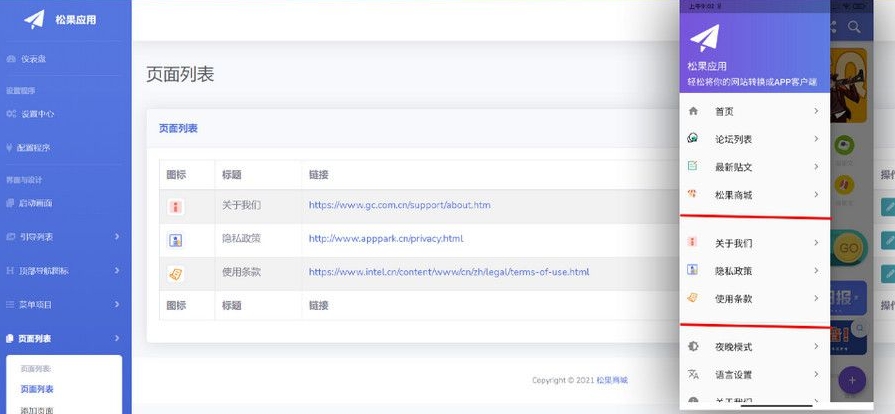Select the 关于我们 row icon in table
Viewport: 895px width, 414px height.
[175, 207]
